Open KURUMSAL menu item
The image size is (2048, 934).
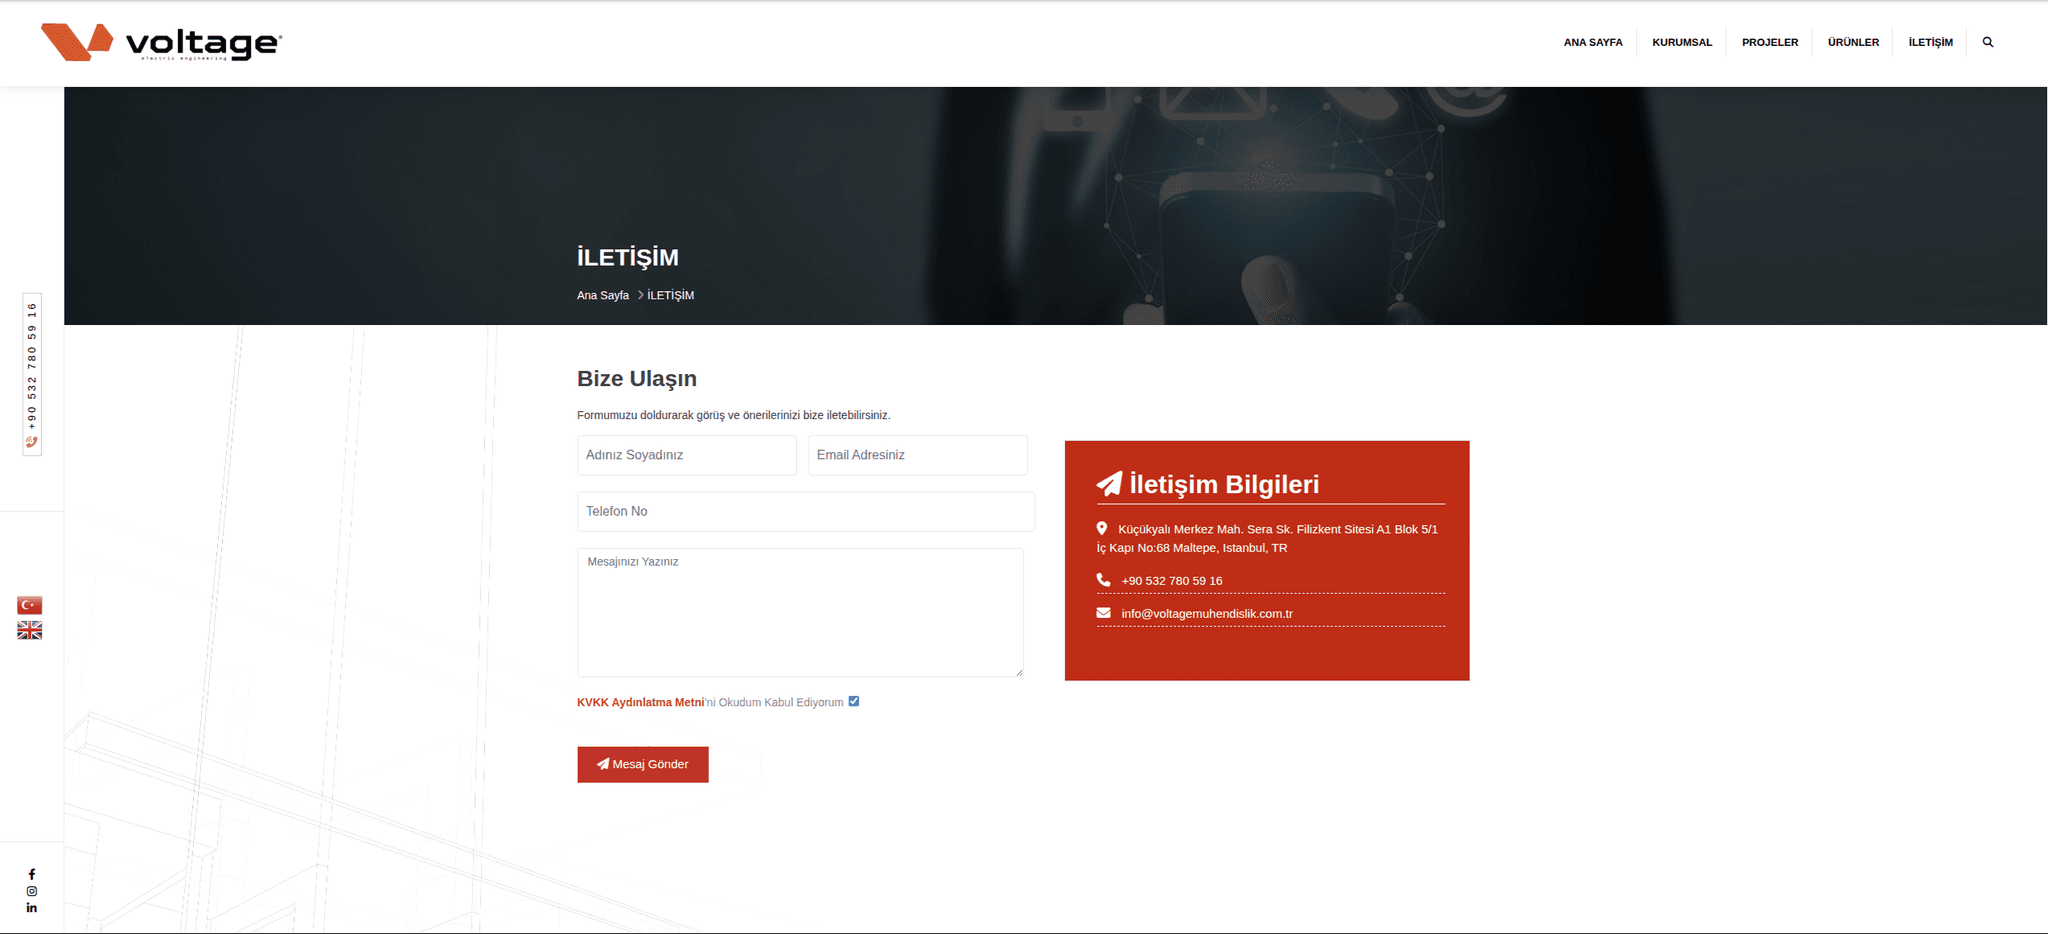1682,42
